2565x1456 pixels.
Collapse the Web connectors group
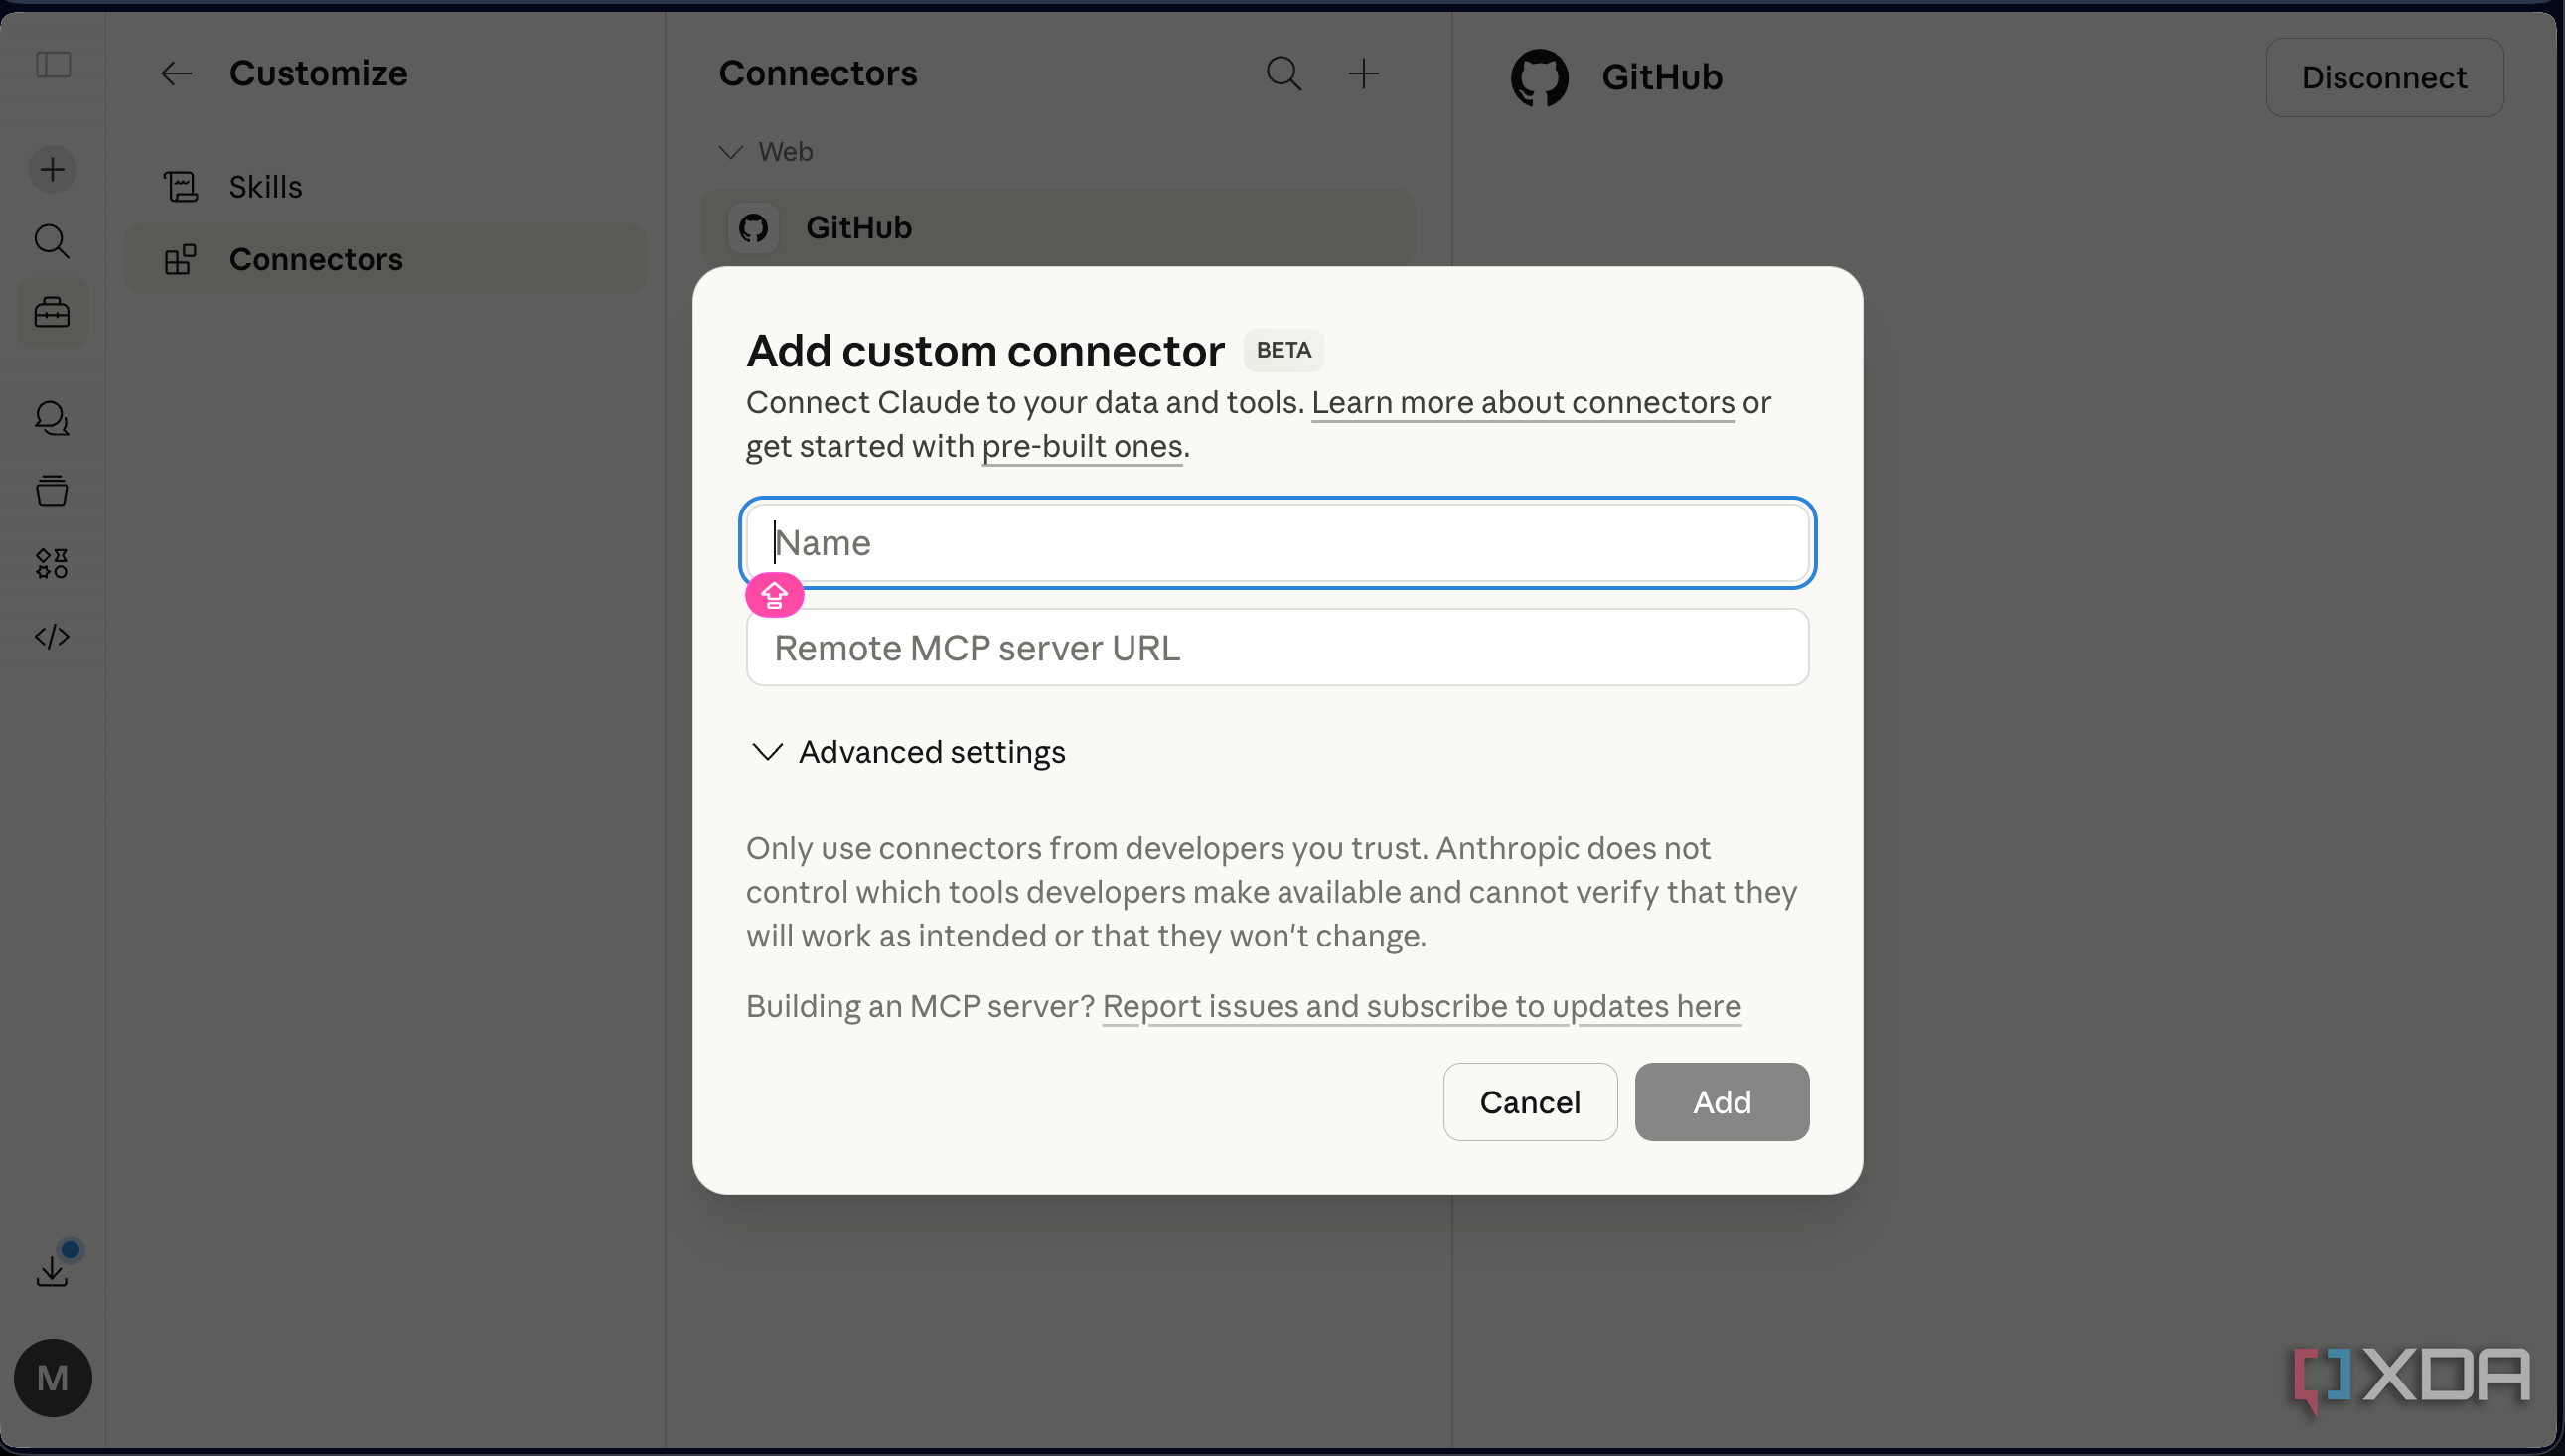point(766,152)
